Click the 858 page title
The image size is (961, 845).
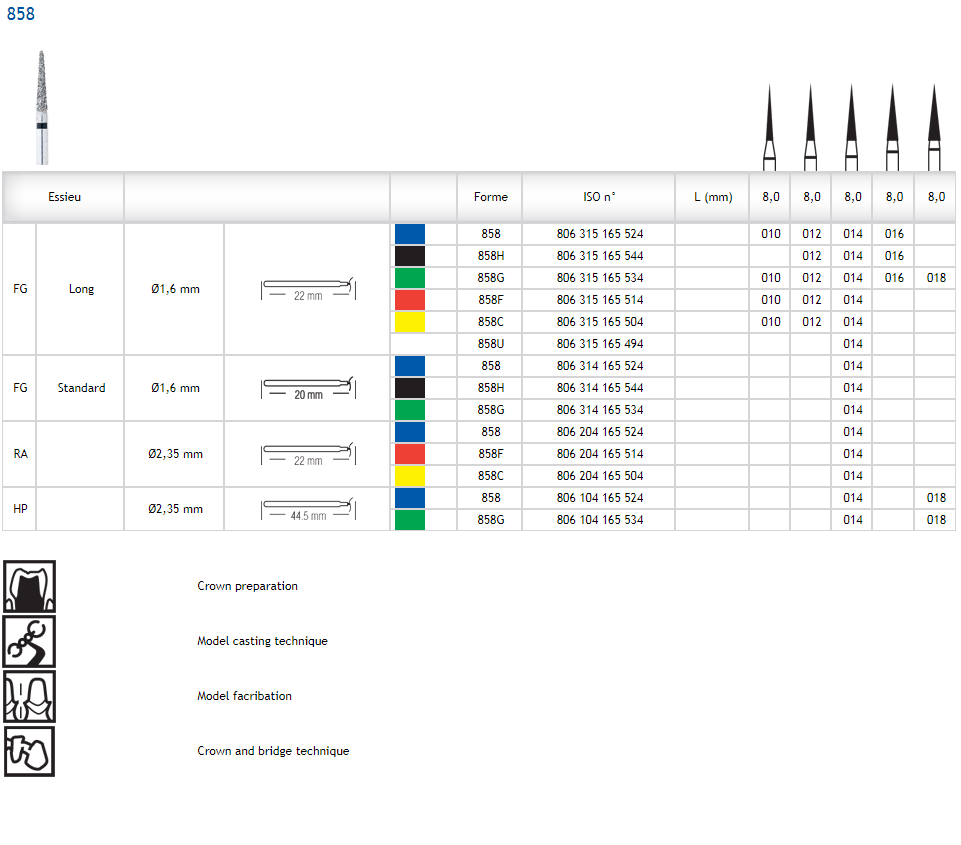pyautogui.click(x=21, y=14)
